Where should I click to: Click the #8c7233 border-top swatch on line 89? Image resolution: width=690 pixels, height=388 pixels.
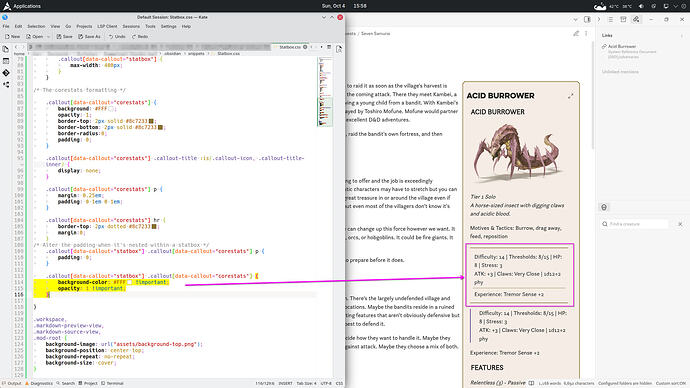pos(151,121)
